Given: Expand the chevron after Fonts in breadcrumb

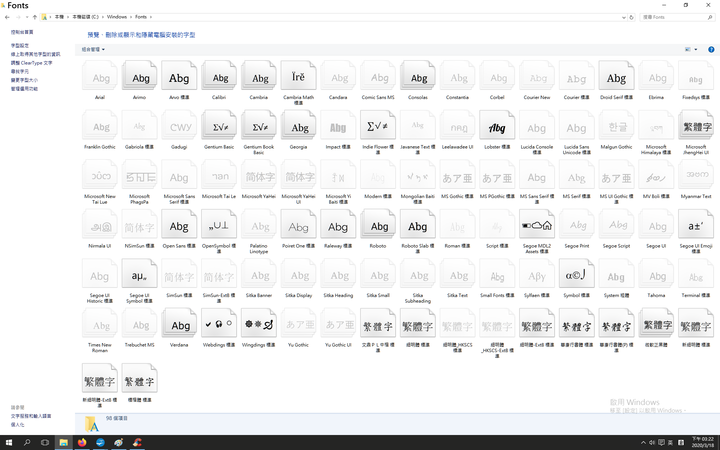Looking at the screenshot, I should pos(151,17).
